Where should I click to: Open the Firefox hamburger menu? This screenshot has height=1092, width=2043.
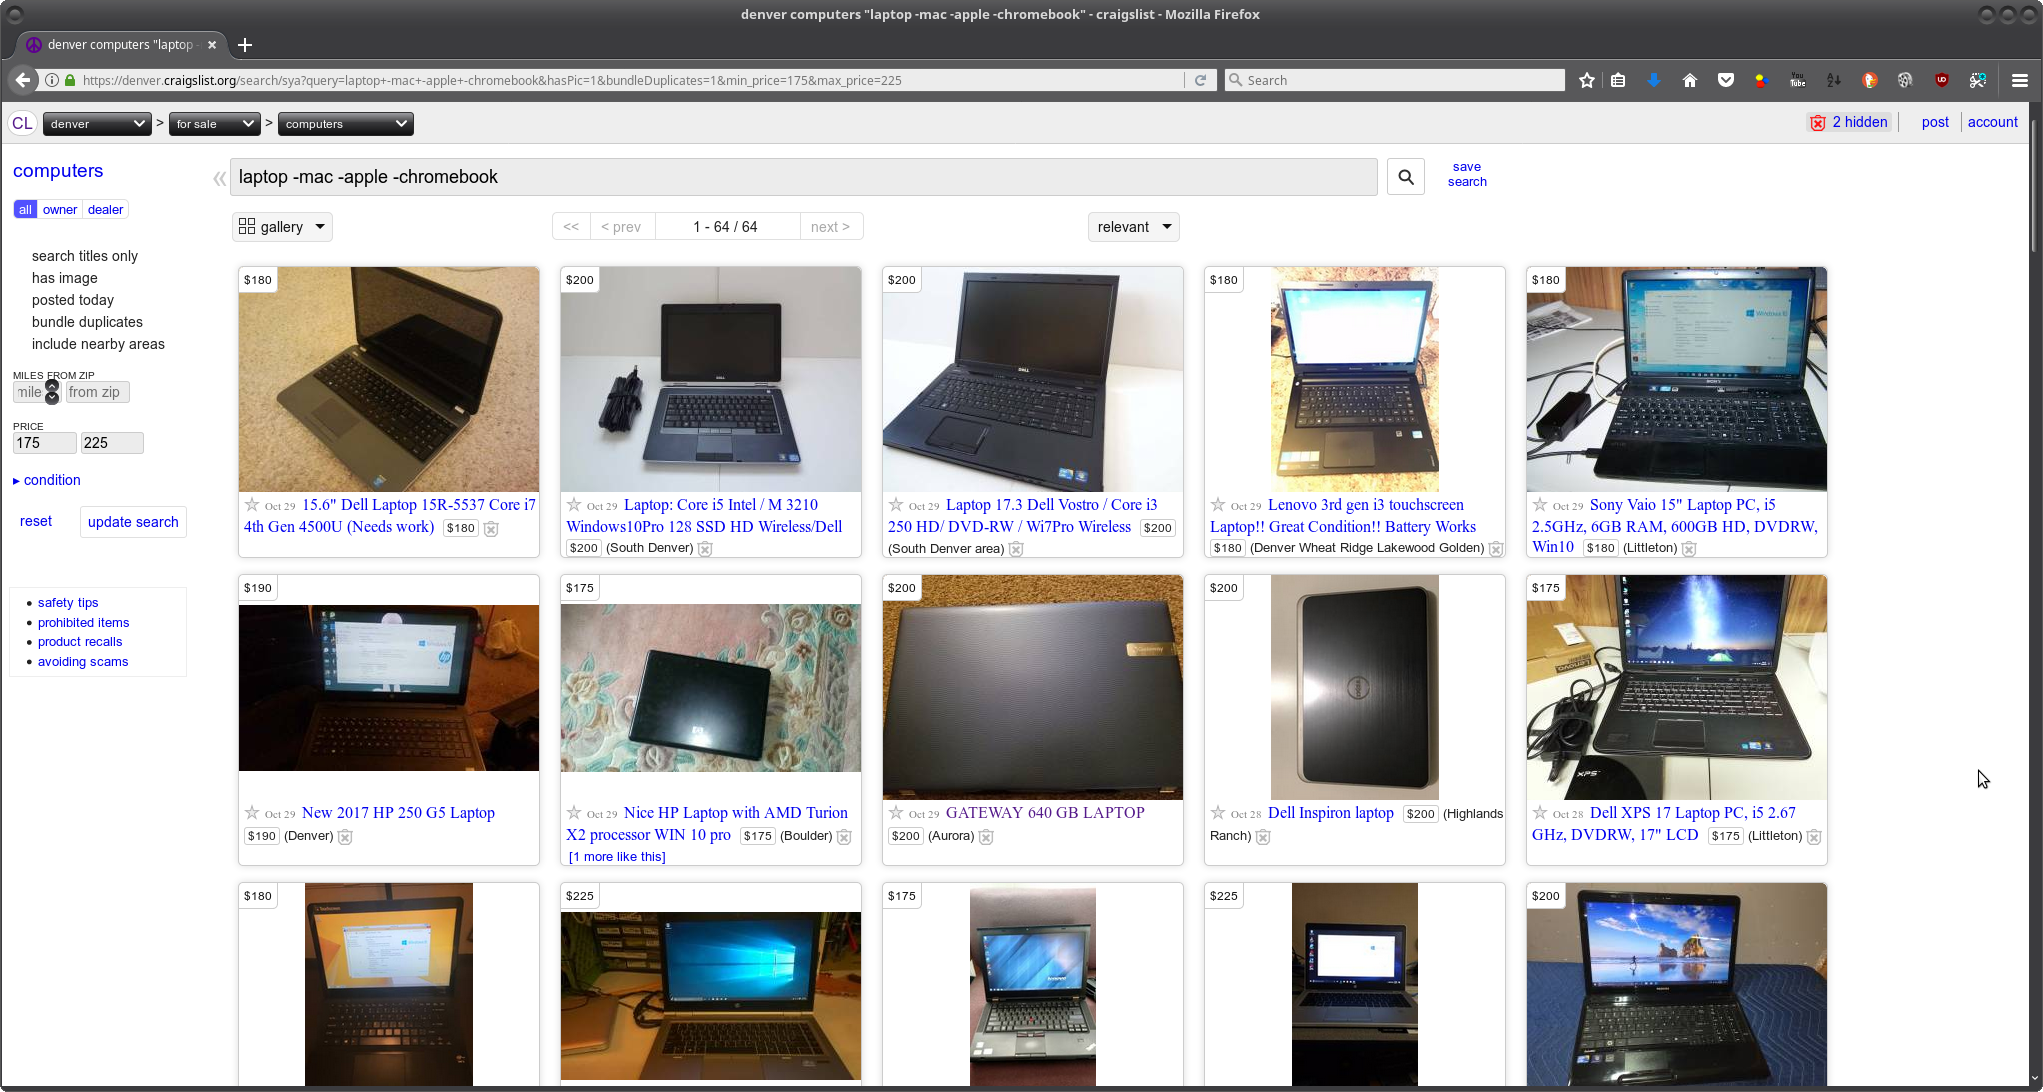click(2020, 80)
